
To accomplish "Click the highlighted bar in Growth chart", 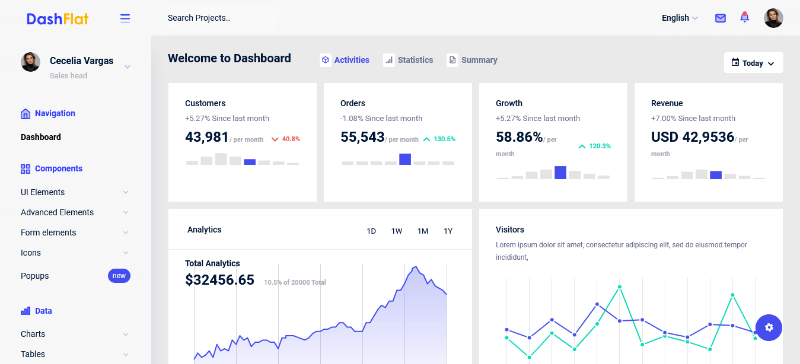I will pyautogui.click(x=560, y=172).
